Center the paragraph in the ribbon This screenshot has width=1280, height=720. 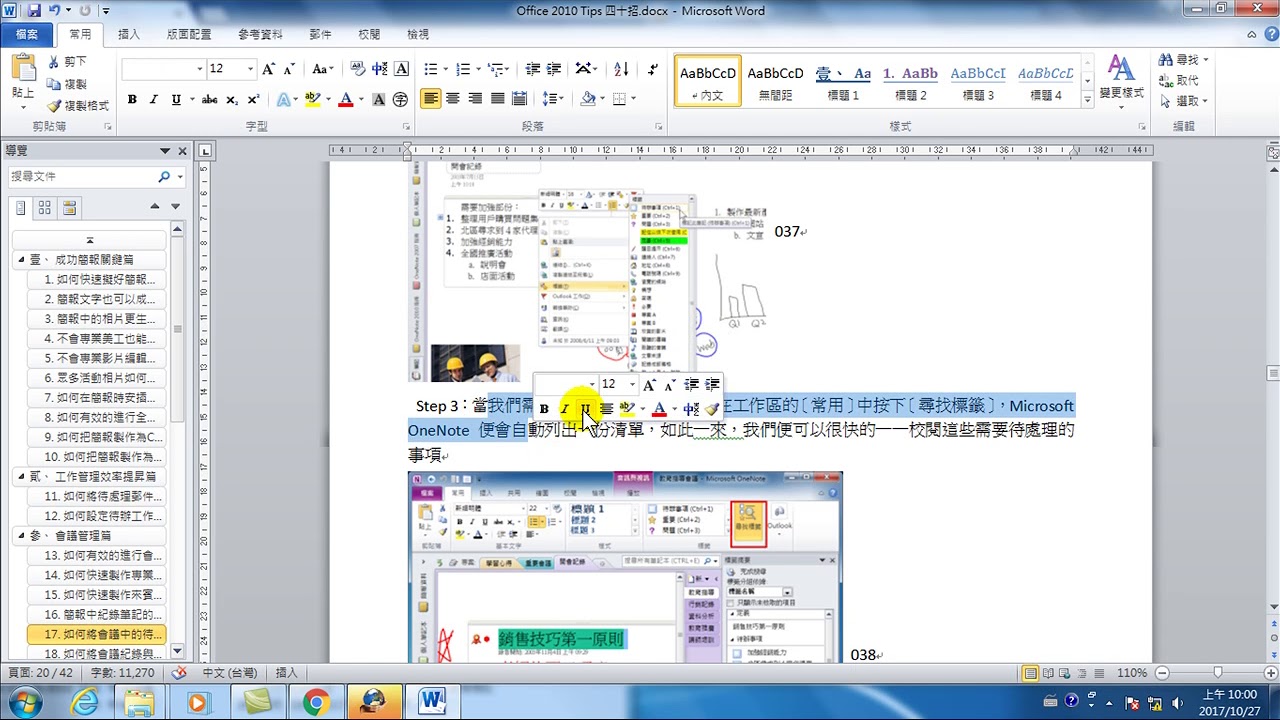(x=453, y=99)
